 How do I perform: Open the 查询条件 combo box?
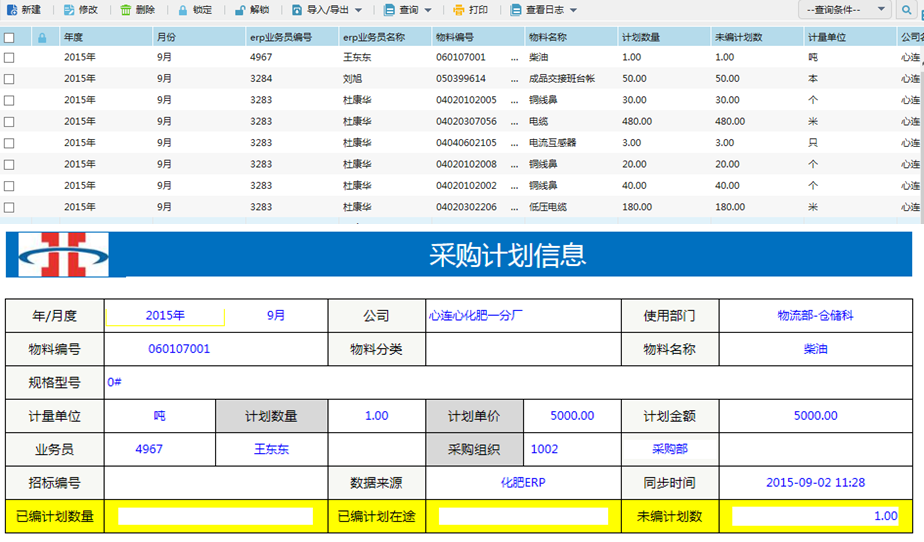(x=845, y=10)
